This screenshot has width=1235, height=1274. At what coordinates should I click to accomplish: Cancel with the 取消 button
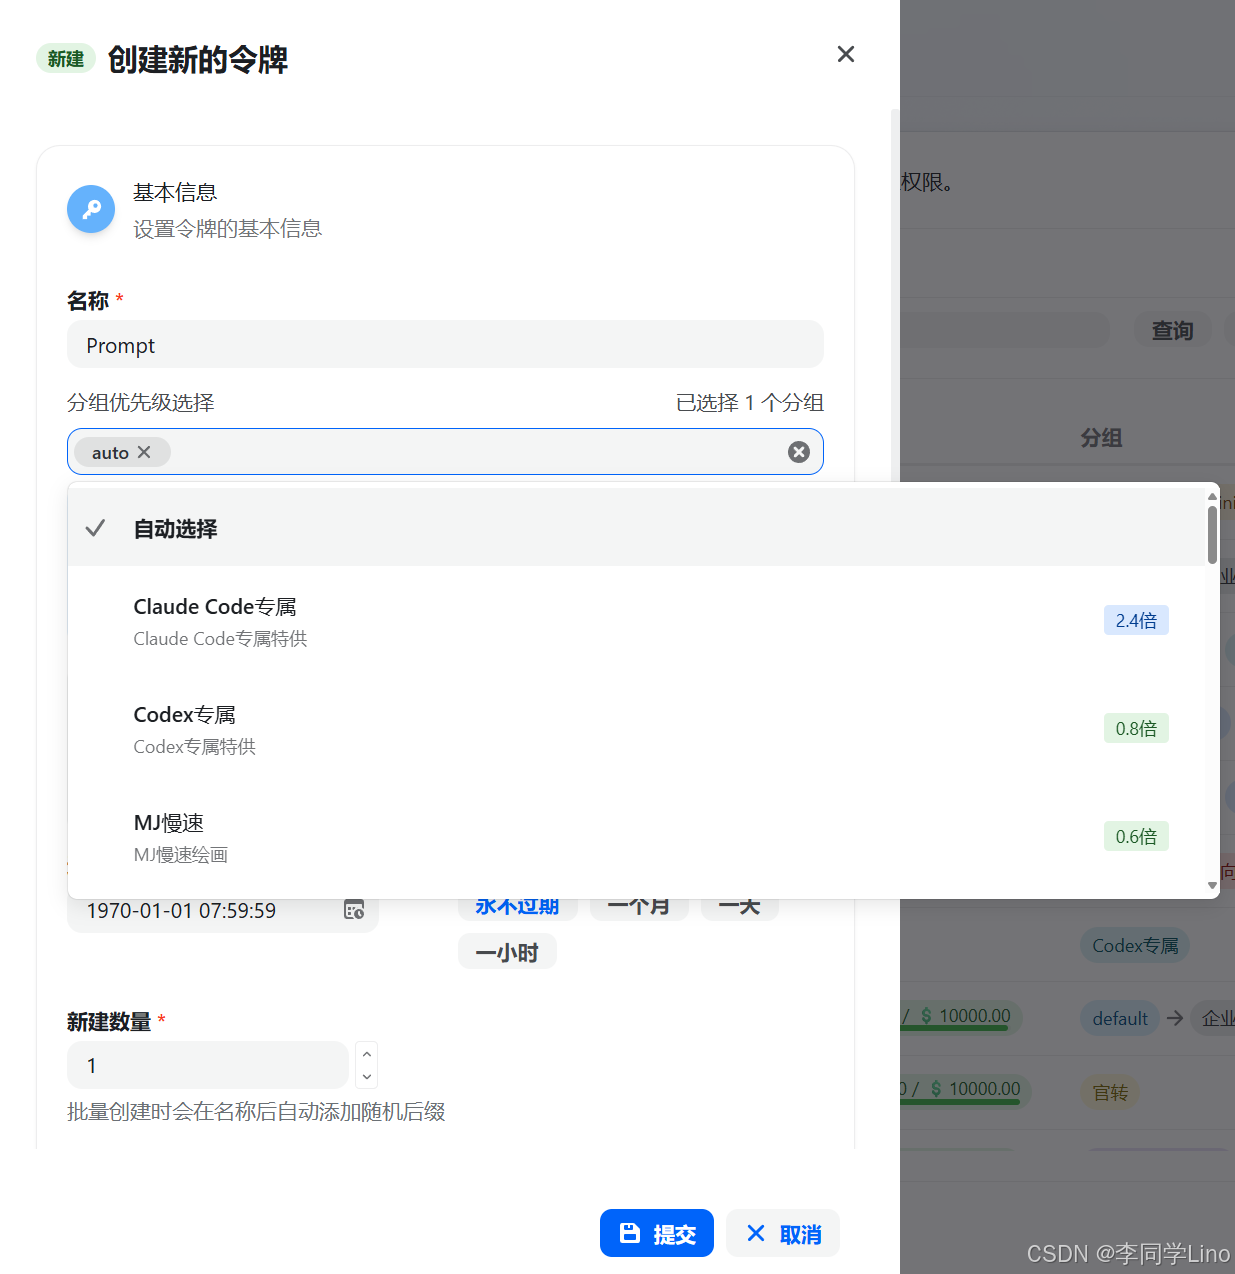click(x=783, y=1233)
